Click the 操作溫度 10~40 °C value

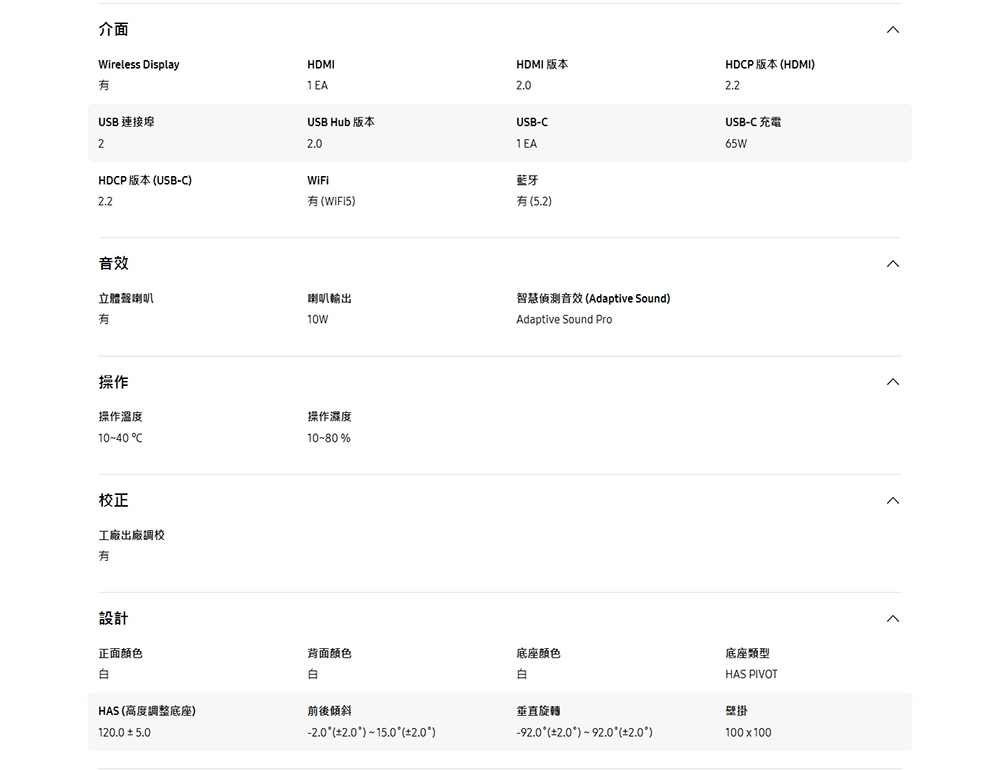tap(119, 438)
